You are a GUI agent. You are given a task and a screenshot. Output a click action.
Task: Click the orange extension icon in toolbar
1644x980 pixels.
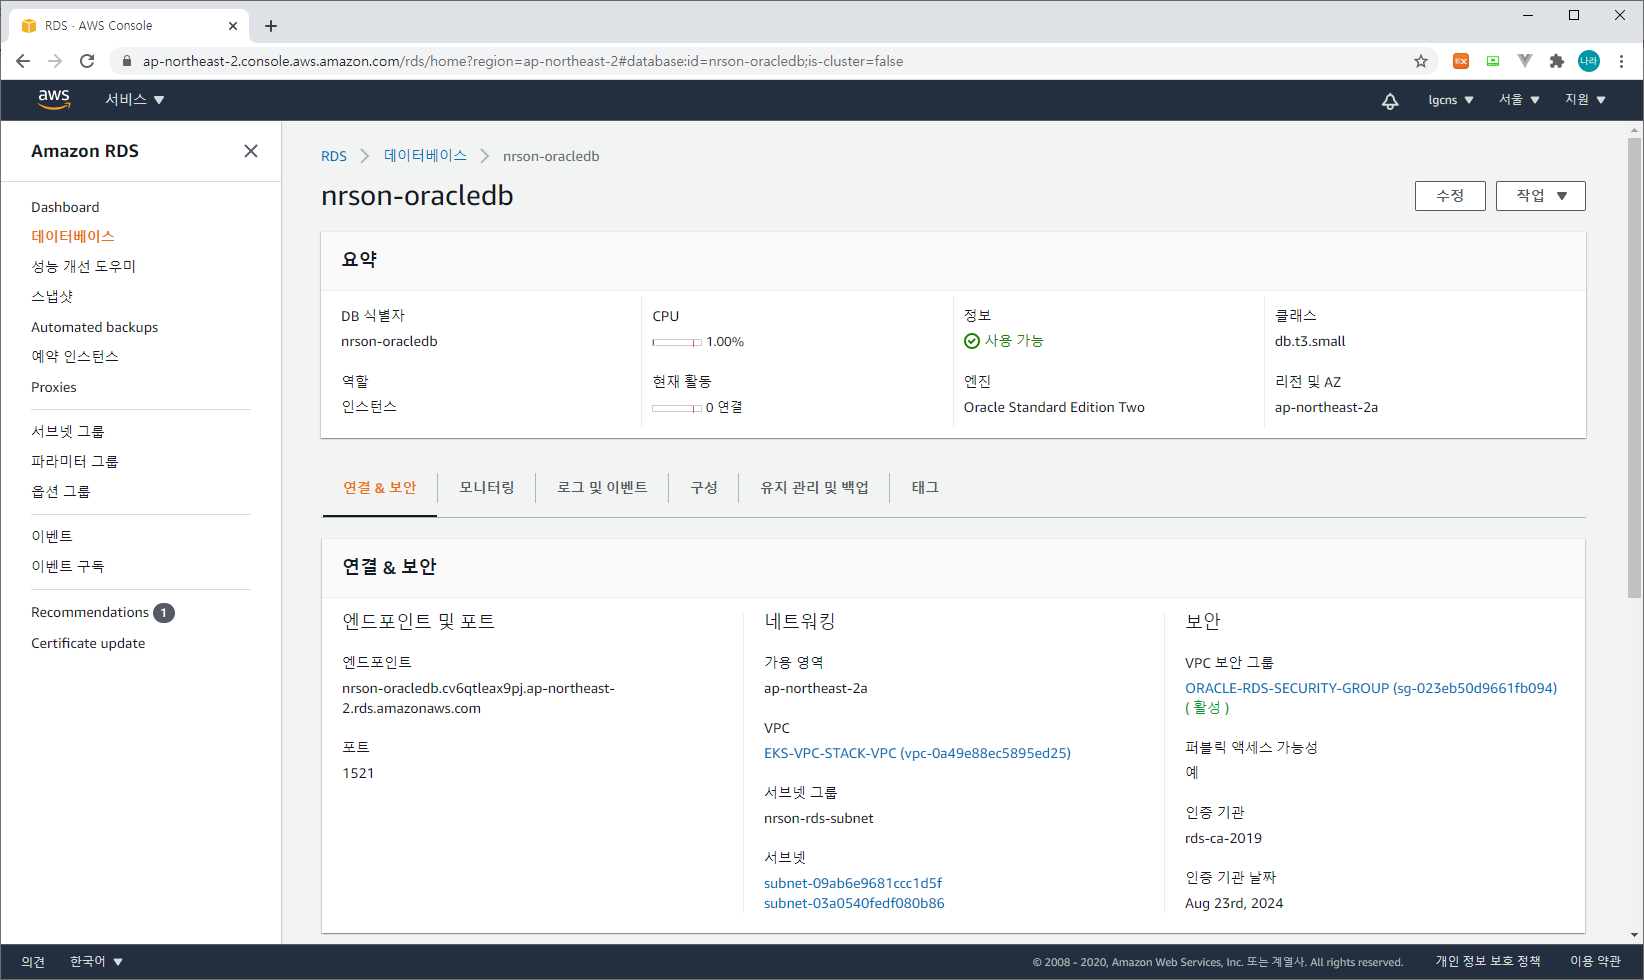(1461, 61)
